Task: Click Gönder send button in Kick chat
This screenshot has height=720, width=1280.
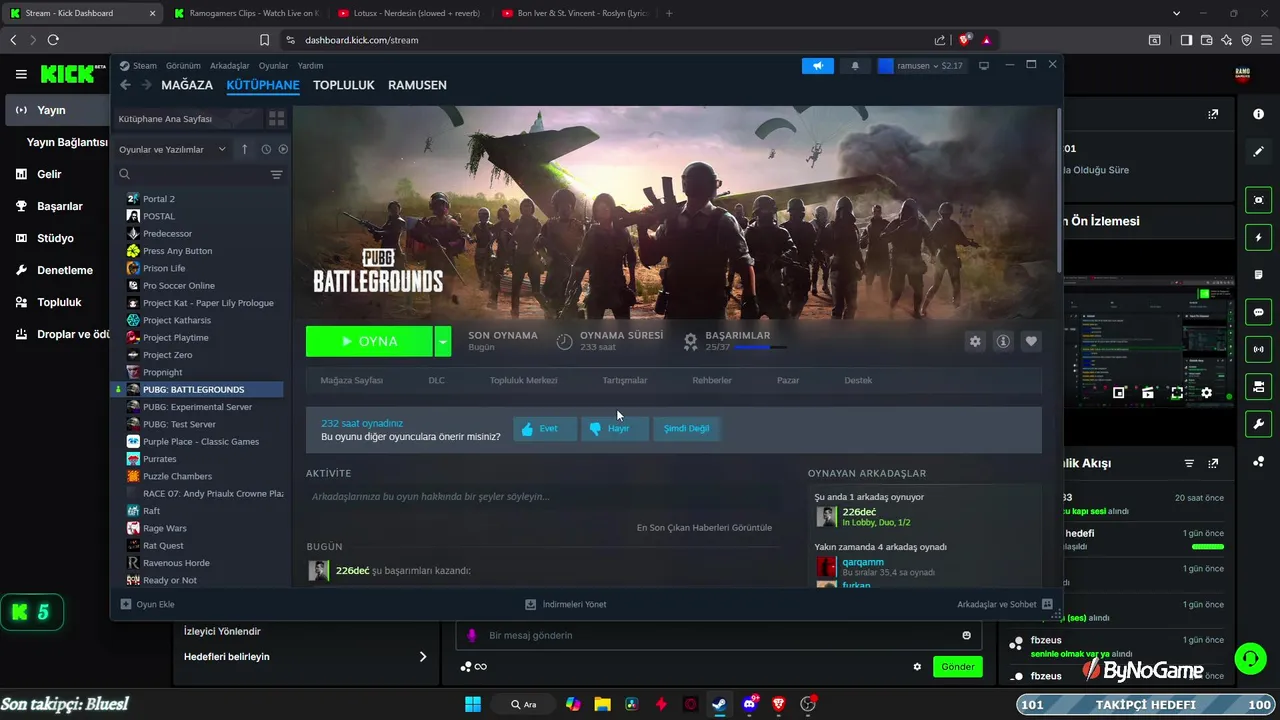Action: point(957,667)
